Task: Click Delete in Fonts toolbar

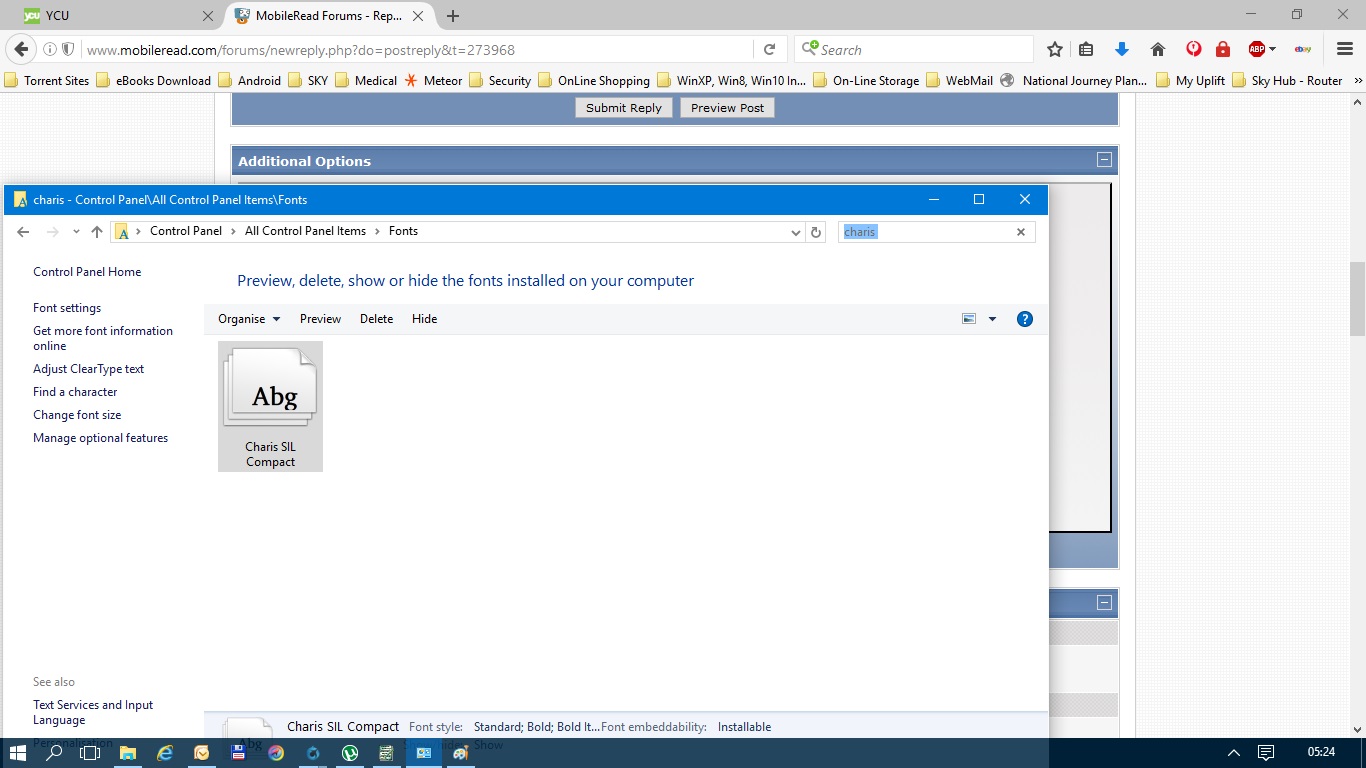Action: [x=376, y=319]
